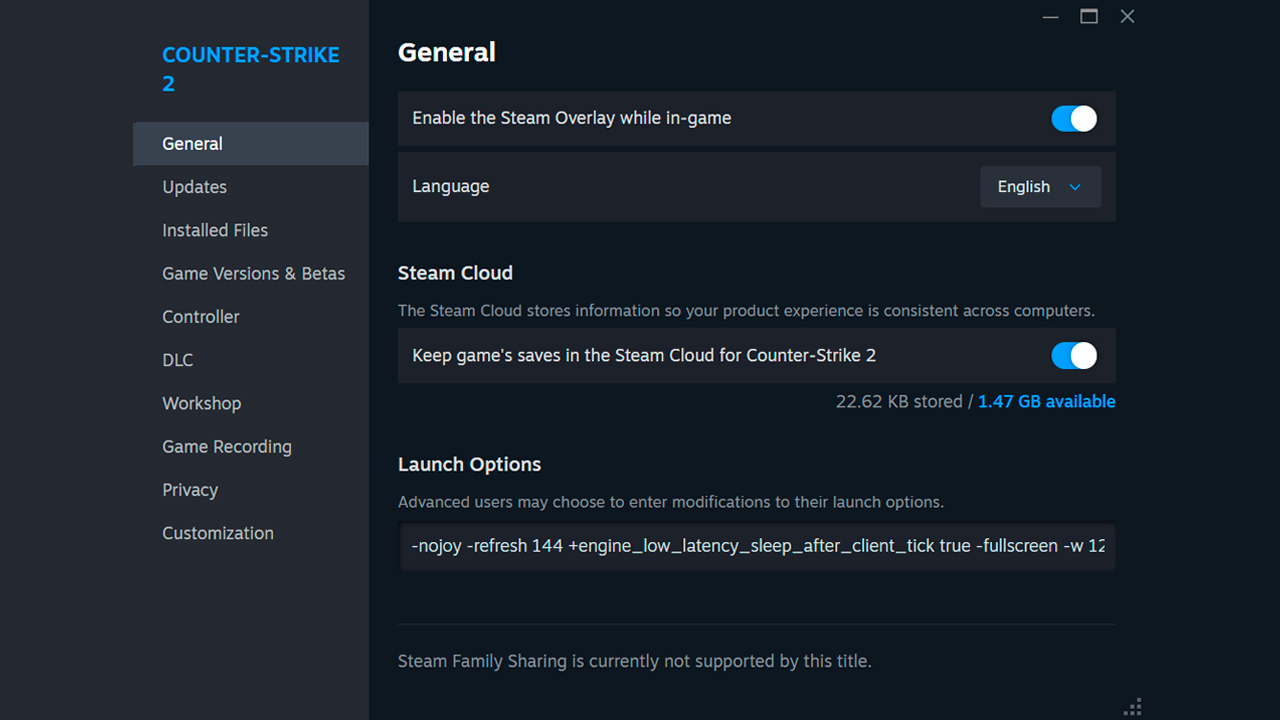Switch to the Controller settings

(251, 317)
